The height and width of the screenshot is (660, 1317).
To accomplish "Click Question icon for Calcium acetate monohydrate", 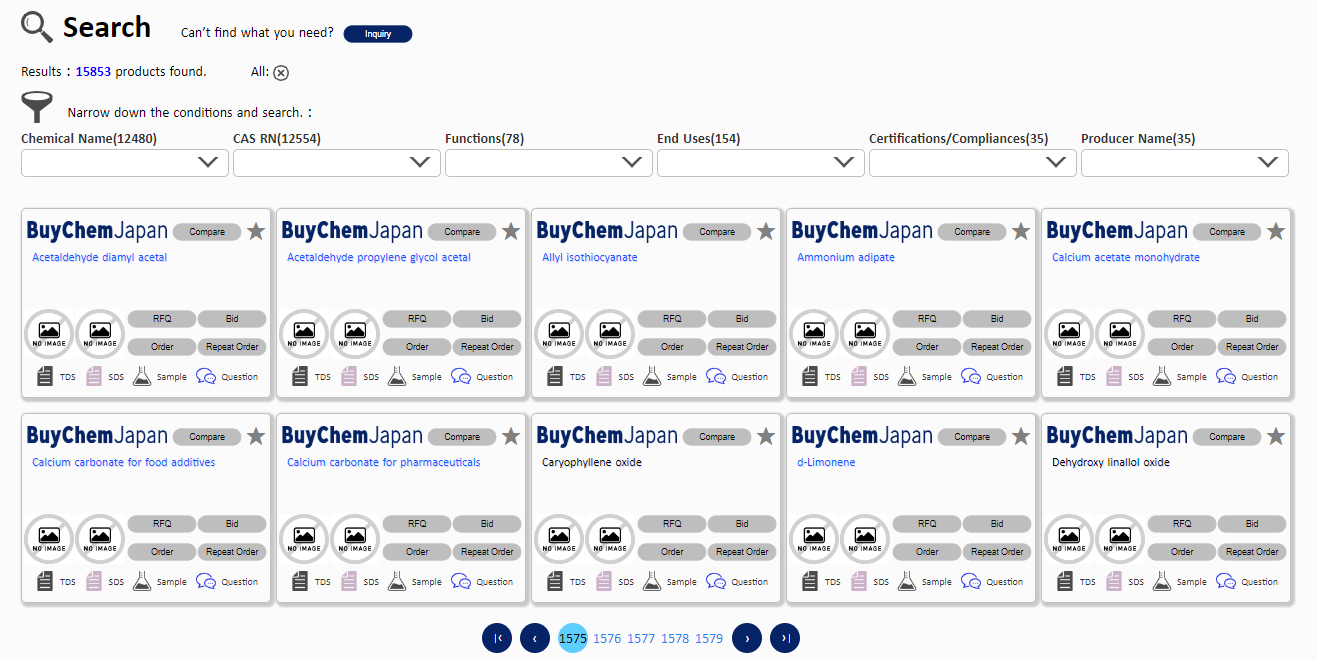I will click(1226, 377).
